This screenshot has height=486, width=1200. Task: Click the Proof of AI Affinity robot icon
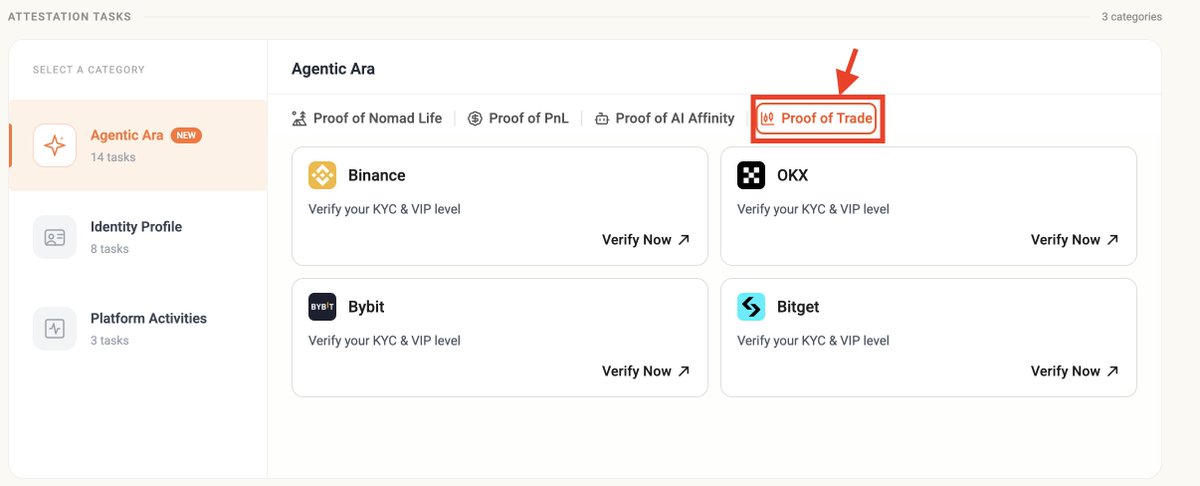(x=601, y=118)
